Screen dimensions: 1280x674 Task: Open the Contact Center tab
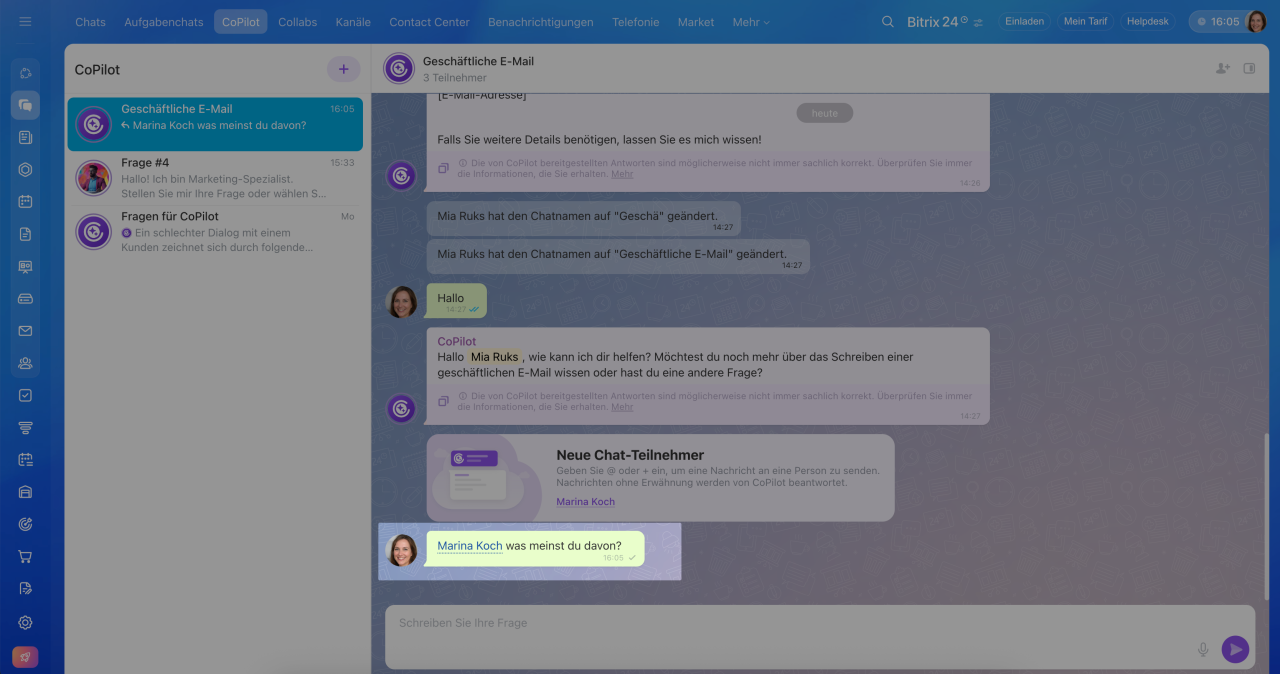[x=429, y=22]
